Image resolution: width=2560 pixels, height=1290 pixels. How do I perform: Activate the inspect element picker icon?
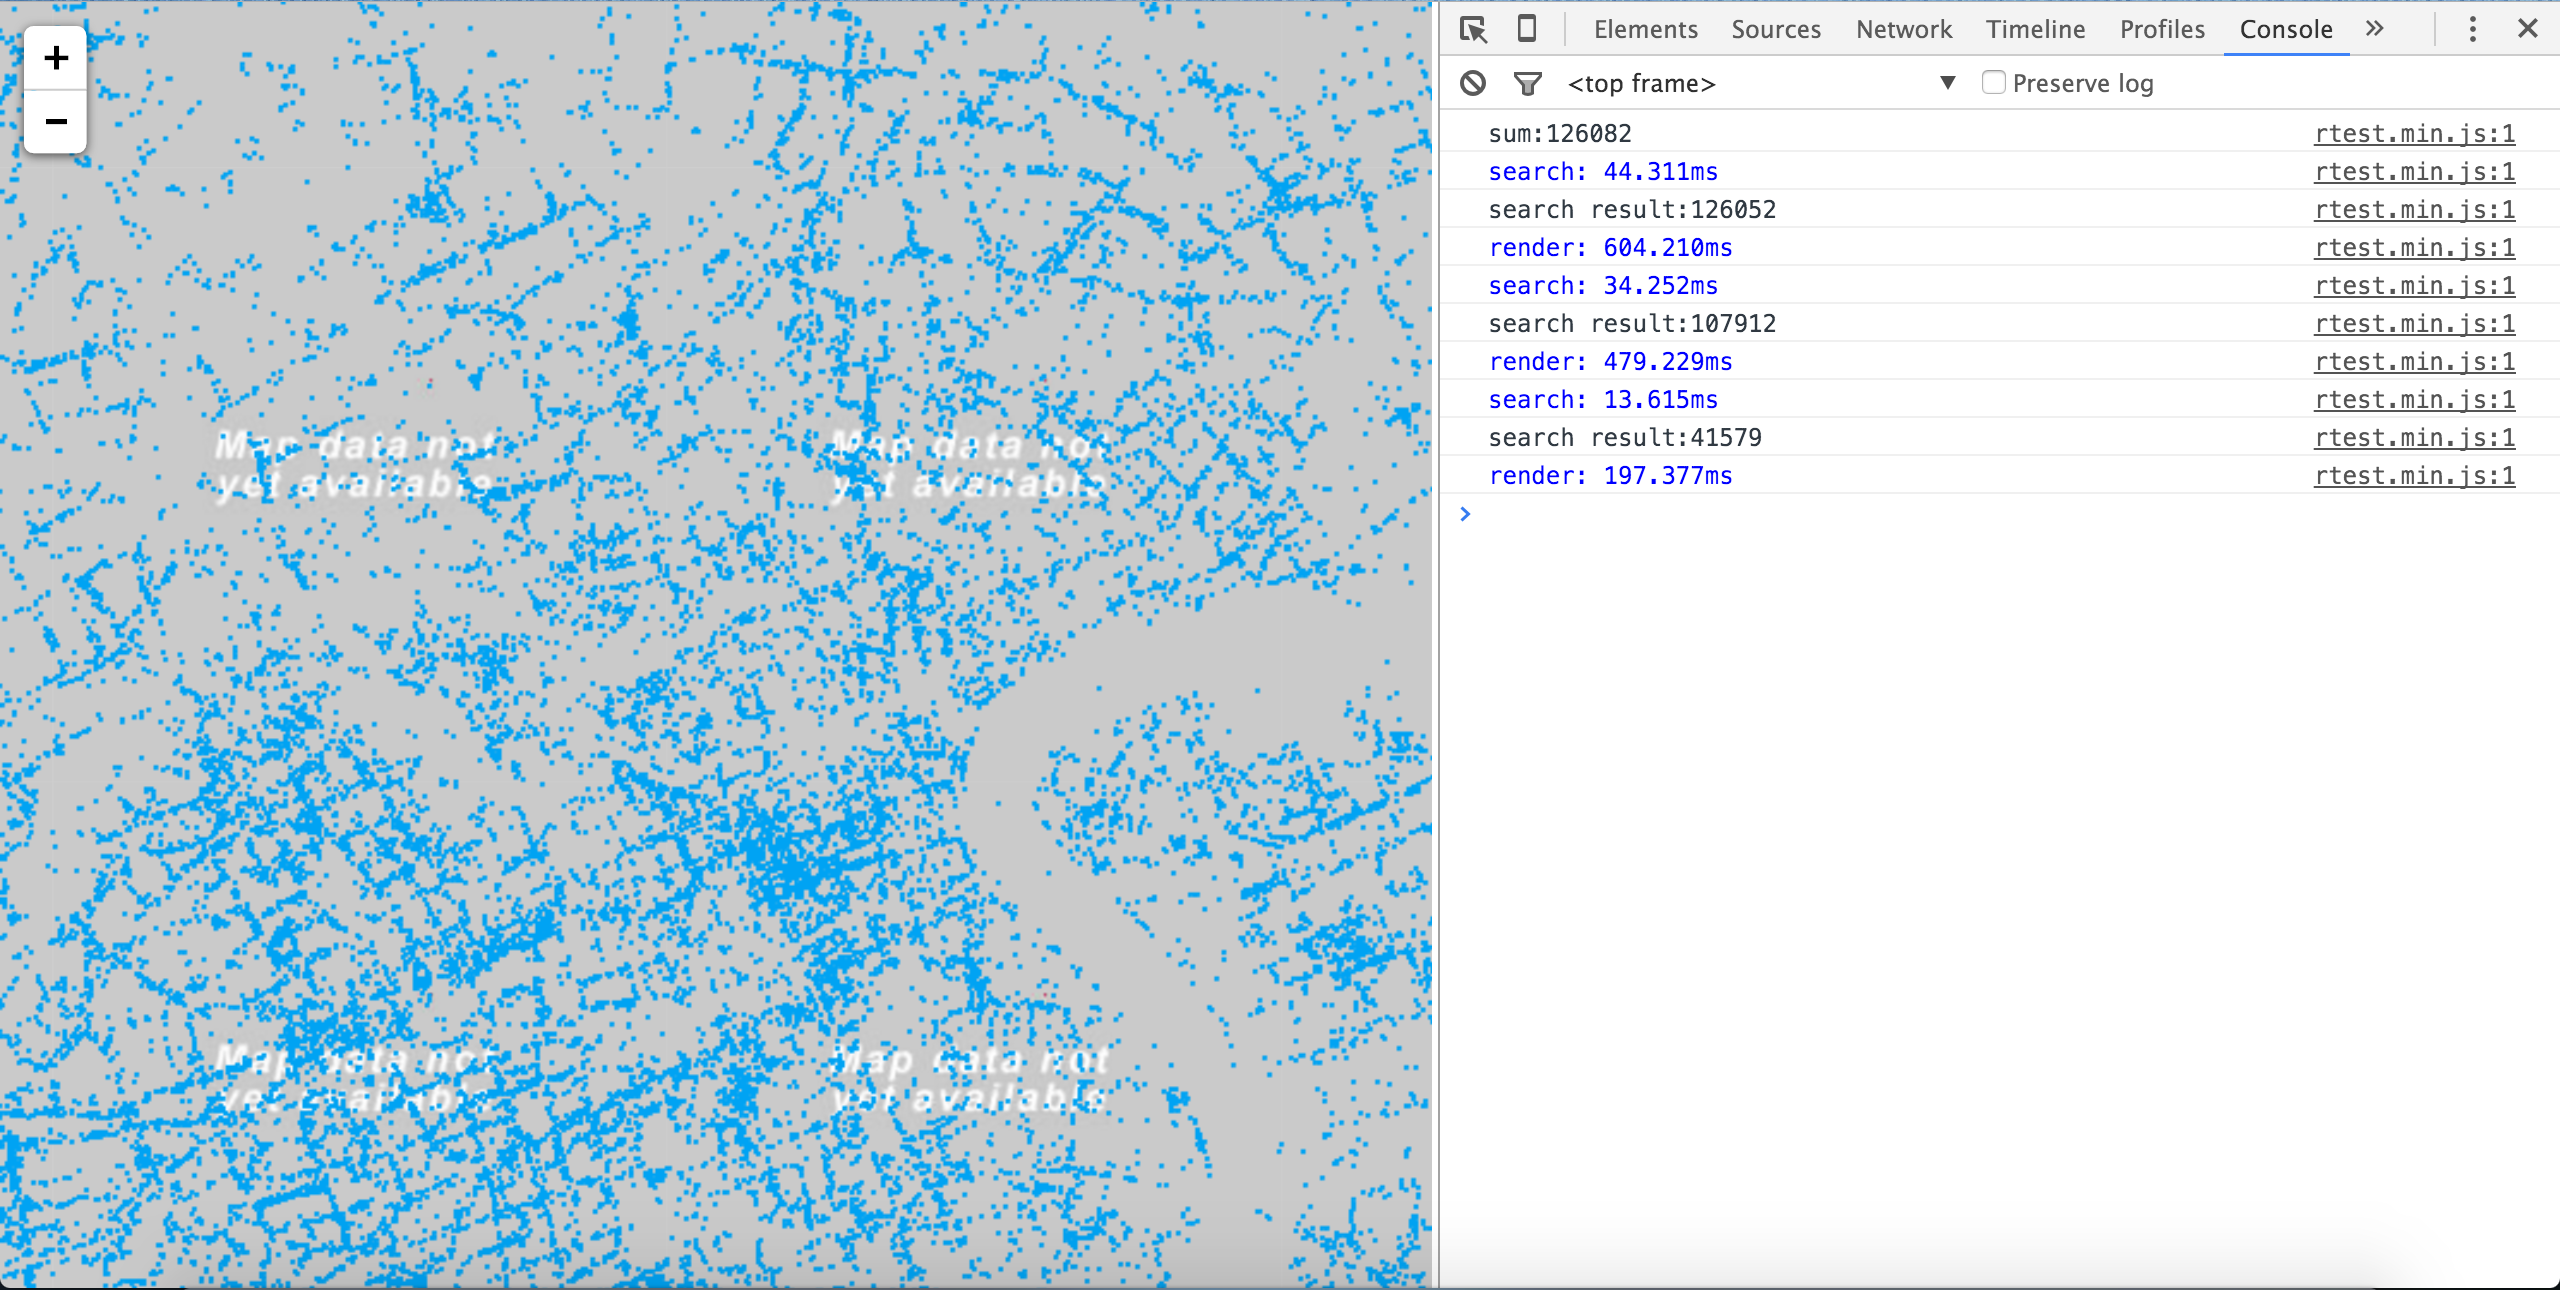coord(1473,29)
